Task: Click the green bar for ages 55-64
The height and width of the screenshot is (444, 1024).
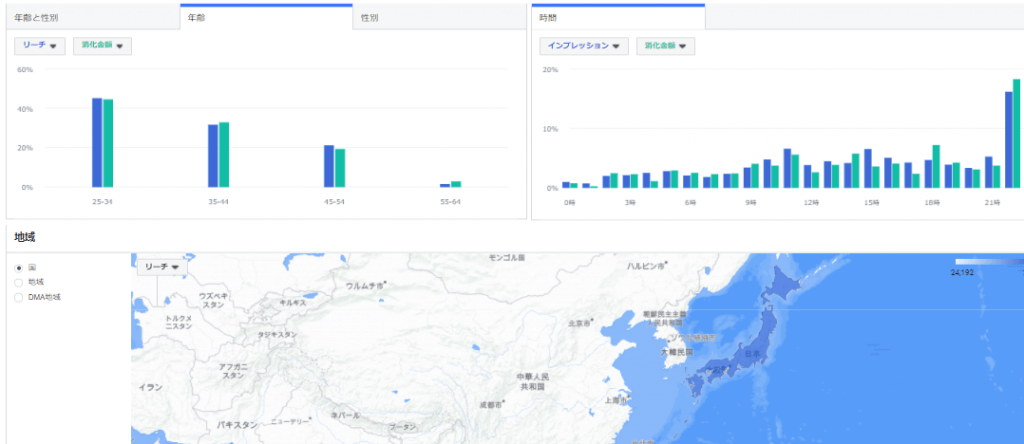Action: pyautogui.click(x=456, y=184)
